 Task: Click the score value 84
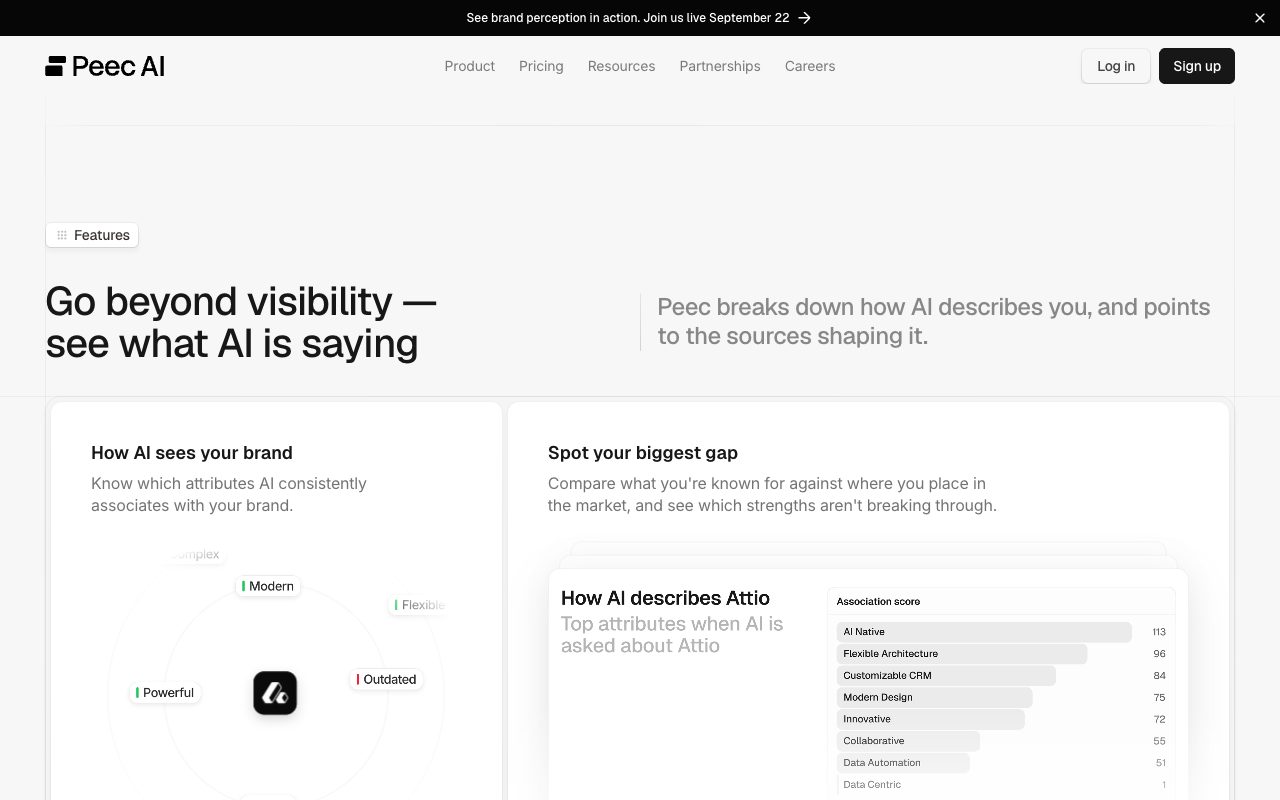point(1160,676)
